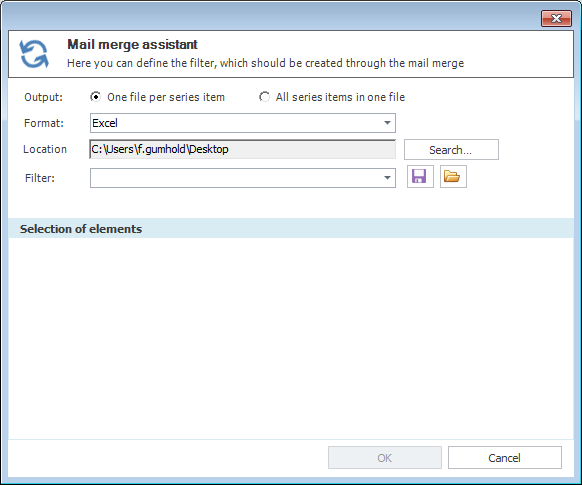
Task: Click the dialog title bar
Action: tap(271, 17)
